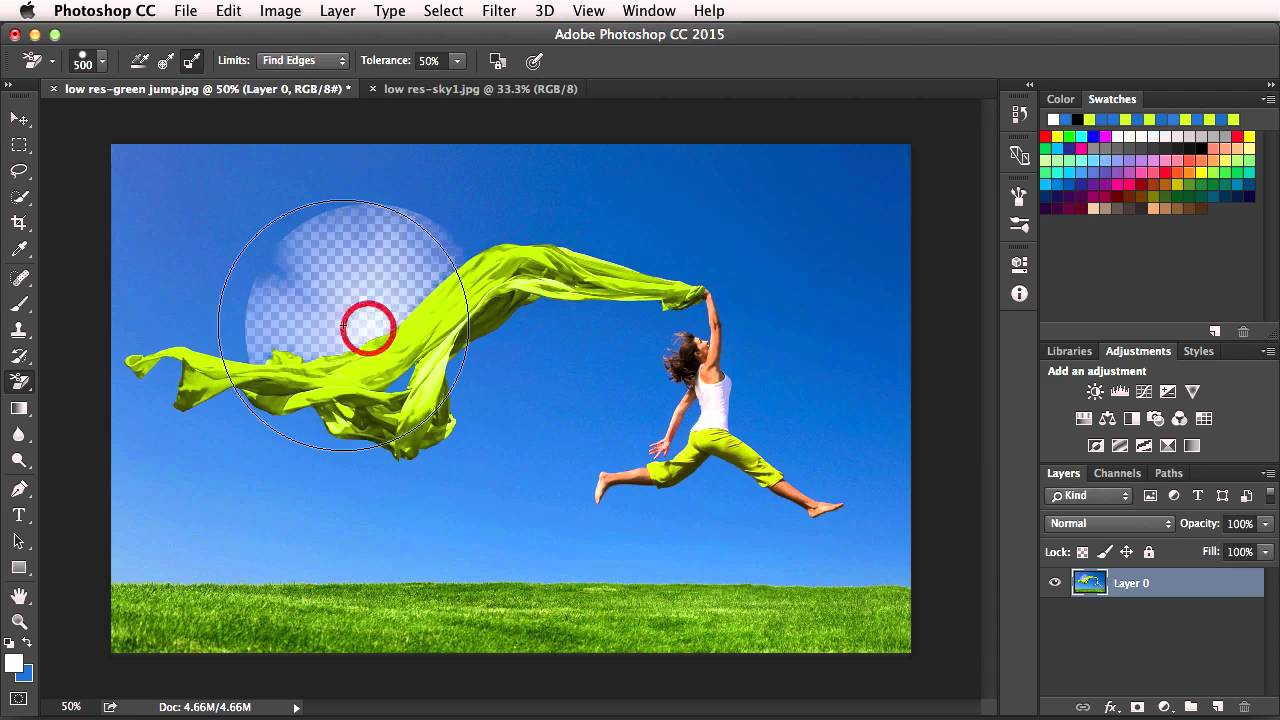
Task: Select the Rectangular Marquee tool
Action: coord(19,145)
